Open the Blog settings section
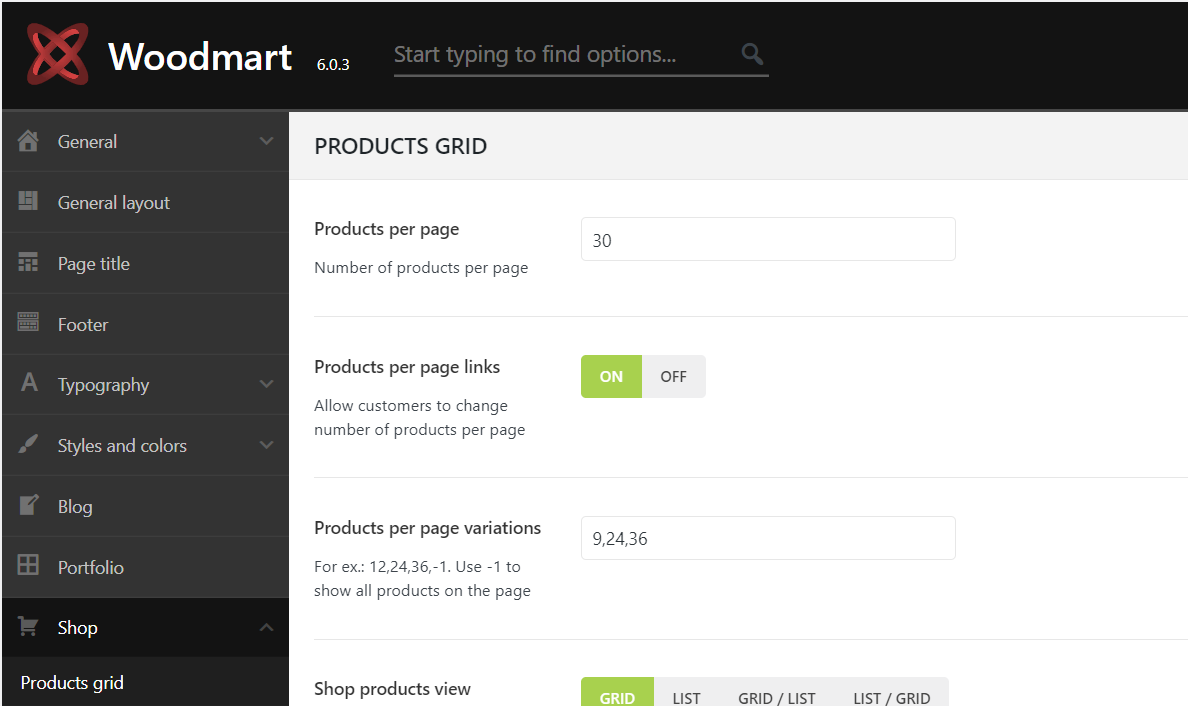The width and height of the screenshot is (1188, 706). coord(75,506)
